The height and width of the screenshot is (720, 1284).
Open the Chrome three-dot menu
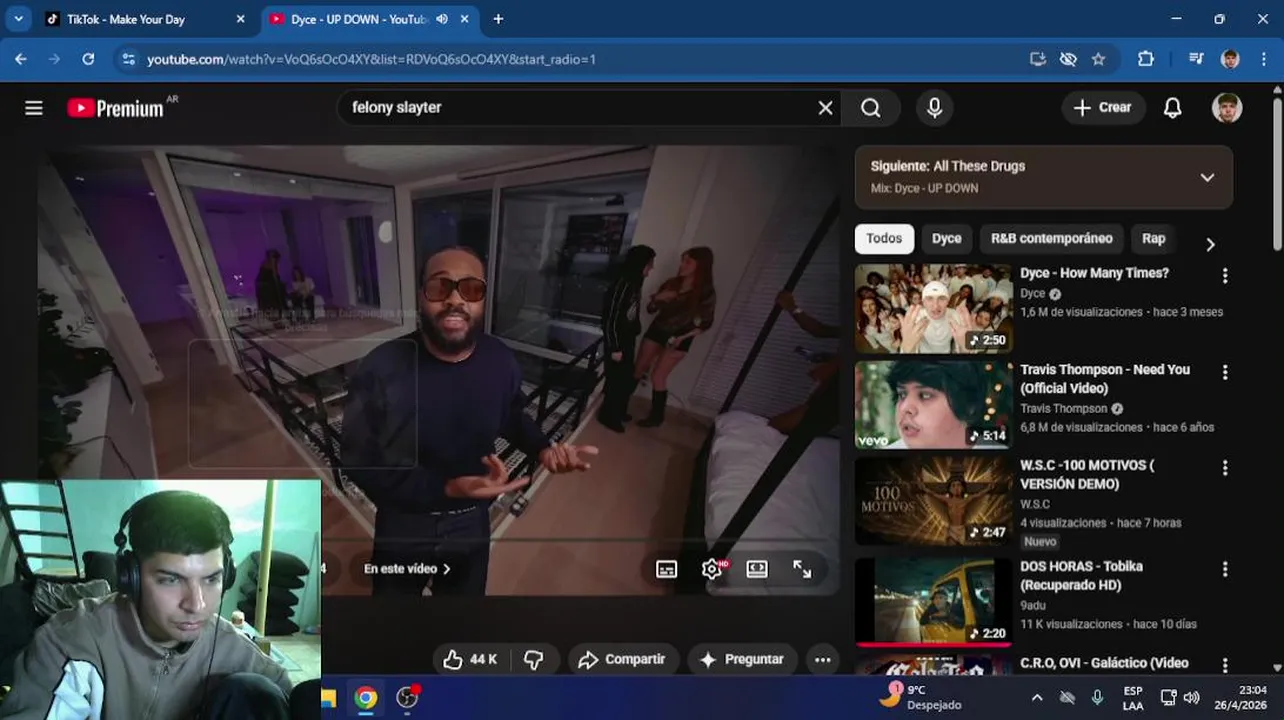tap(1262, 59)
